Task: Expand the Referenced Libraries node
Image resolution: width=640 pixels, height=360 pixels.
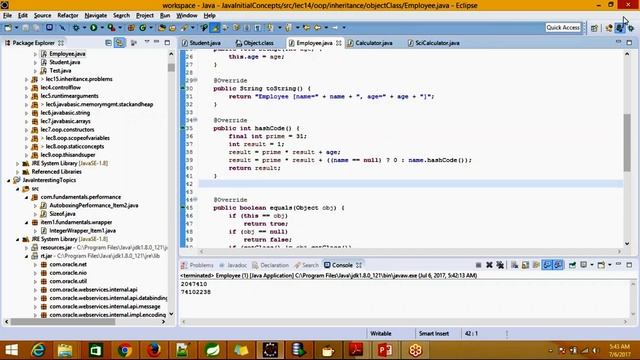Action: (18, 171)
